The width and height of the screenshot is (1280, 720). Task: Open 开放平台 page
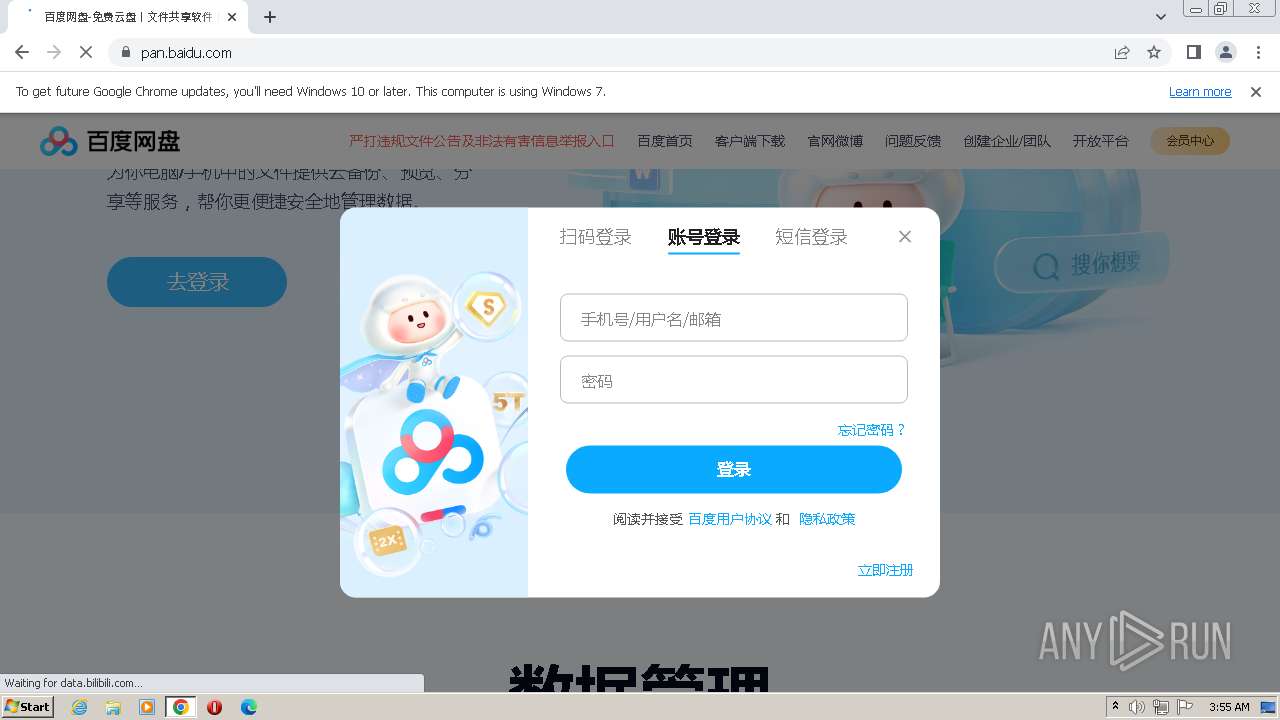[x=1101, y=141]
